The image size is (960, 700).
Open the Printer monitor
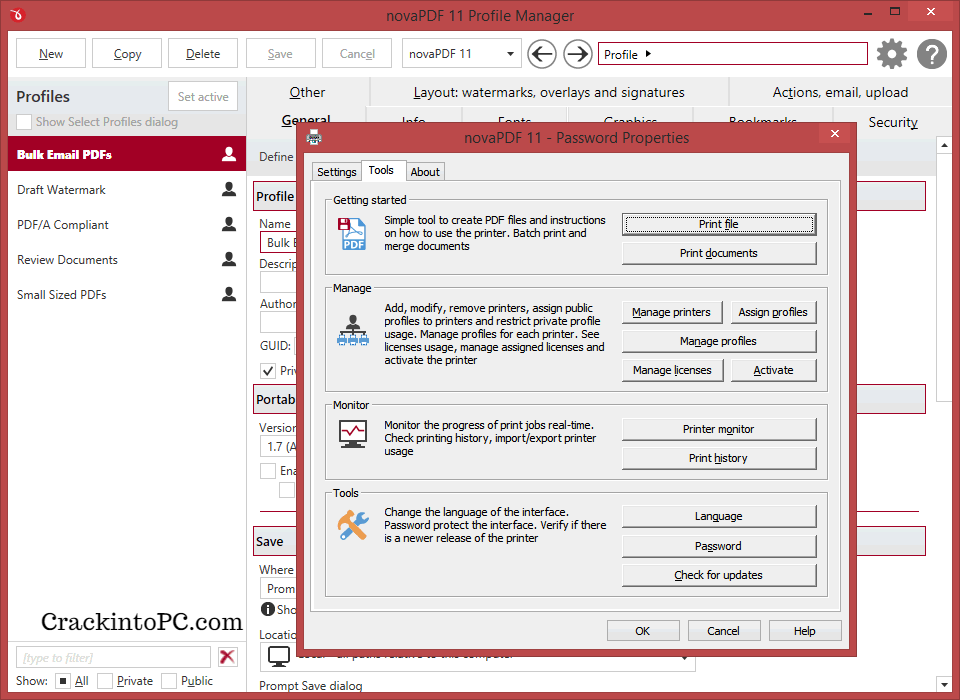tap(719, 429)
